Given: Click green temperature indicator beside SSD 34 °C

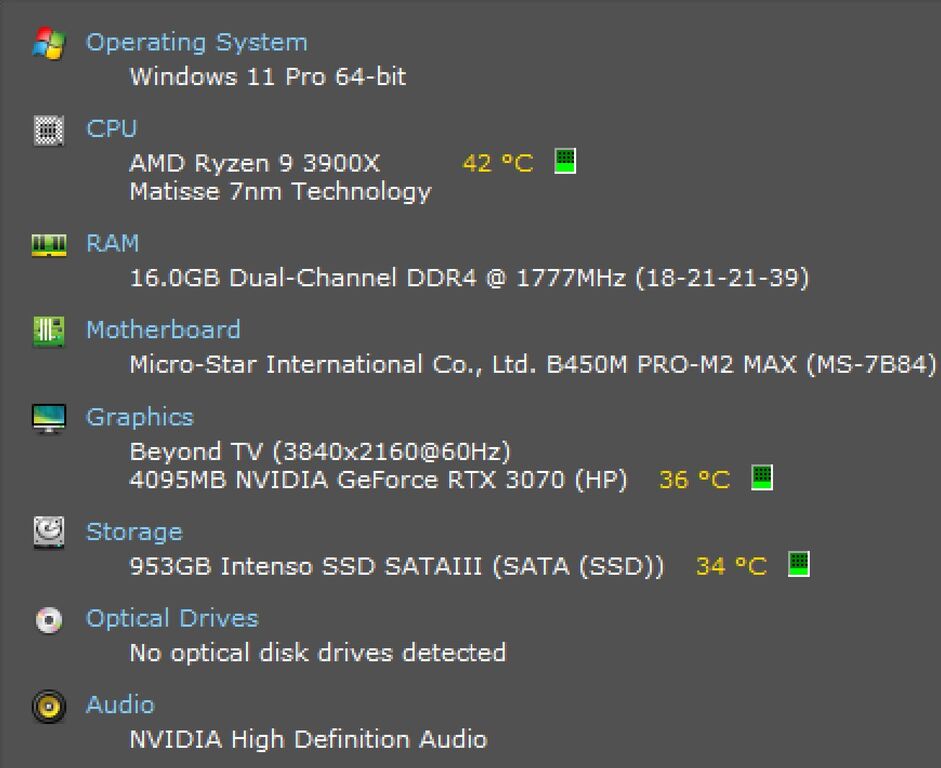Looking at the screenshot, I should 799,564.
